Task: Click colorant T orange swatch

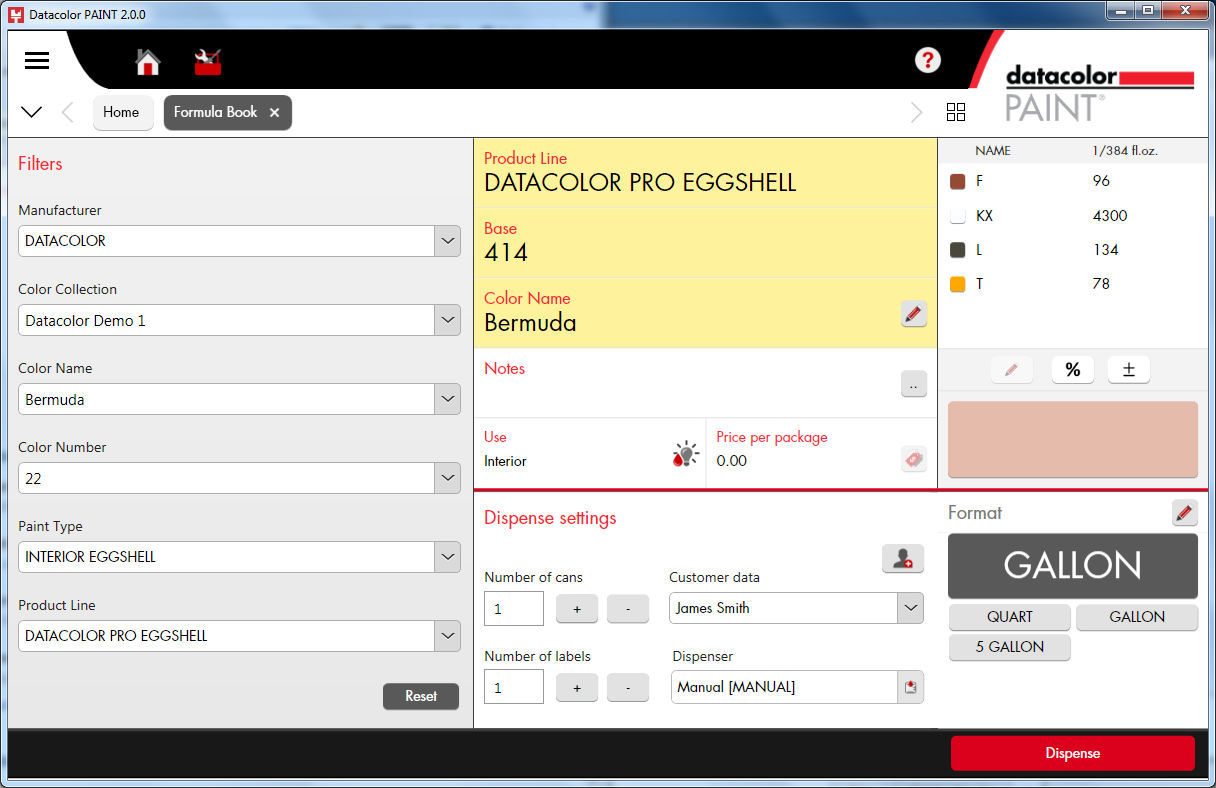Action: [957, 284]
